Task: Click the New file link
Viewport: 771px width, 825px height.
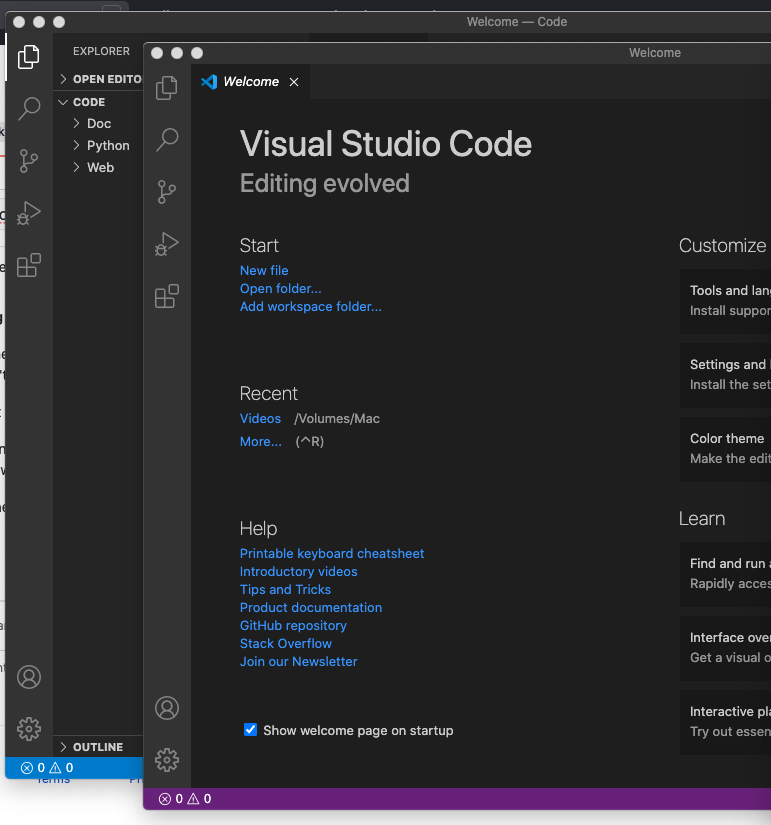Action: tap(264, 271)
